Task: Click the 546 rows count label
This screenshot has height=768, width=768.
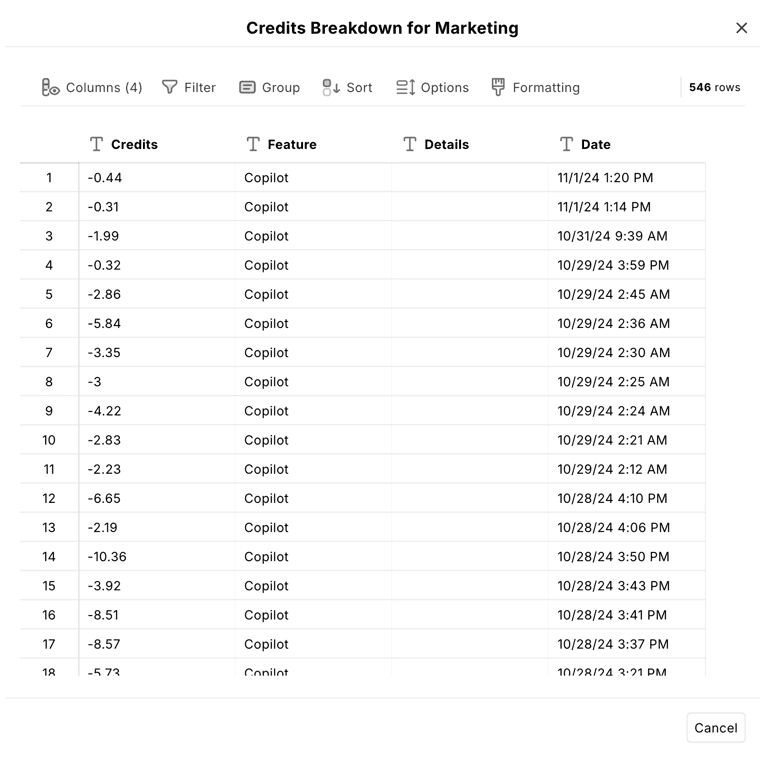Action: [x=714, y=87]
